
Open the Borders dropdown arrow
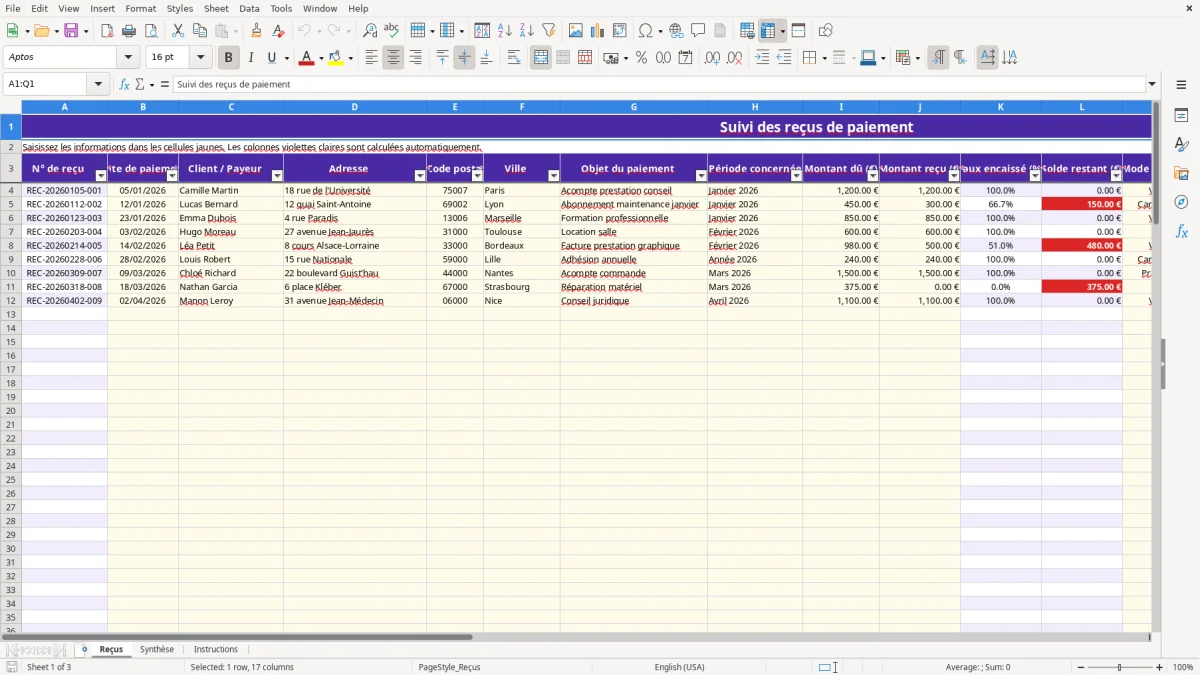(823, 58)
